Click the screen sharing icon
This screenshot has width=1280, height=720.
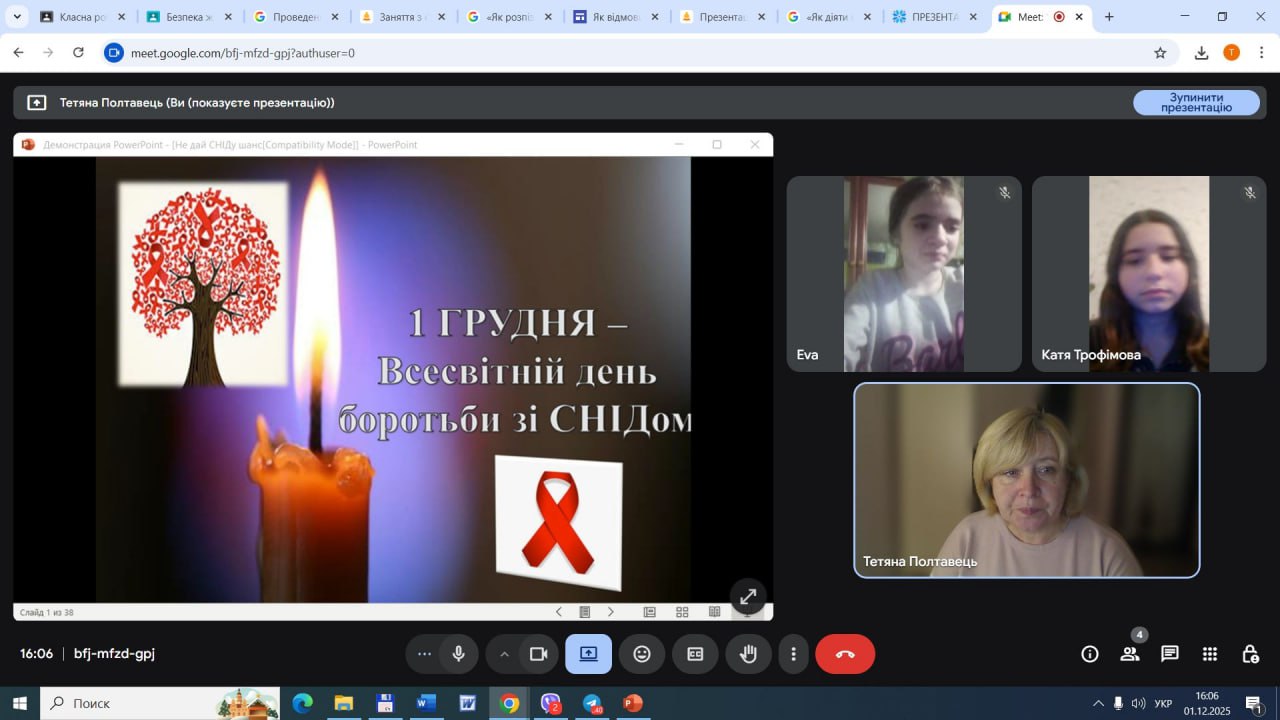coord(588,654)
